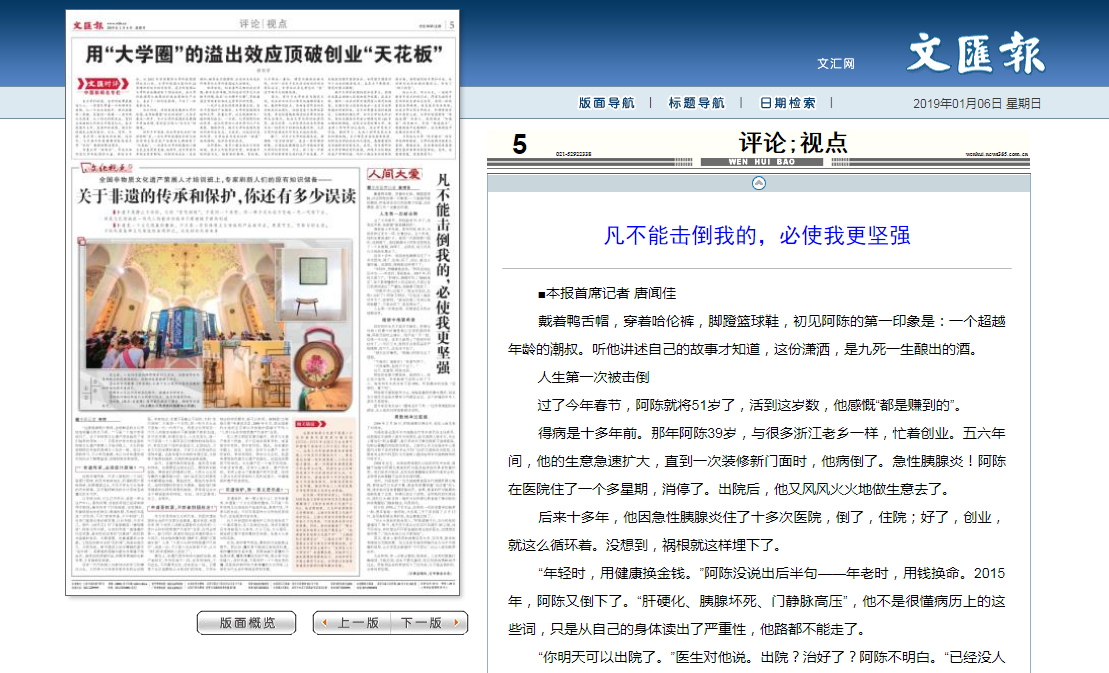This screenshot has height=673, width=1109.
Task: Open top headline about 大学圈 on page thumbnail
Action: 264,53
